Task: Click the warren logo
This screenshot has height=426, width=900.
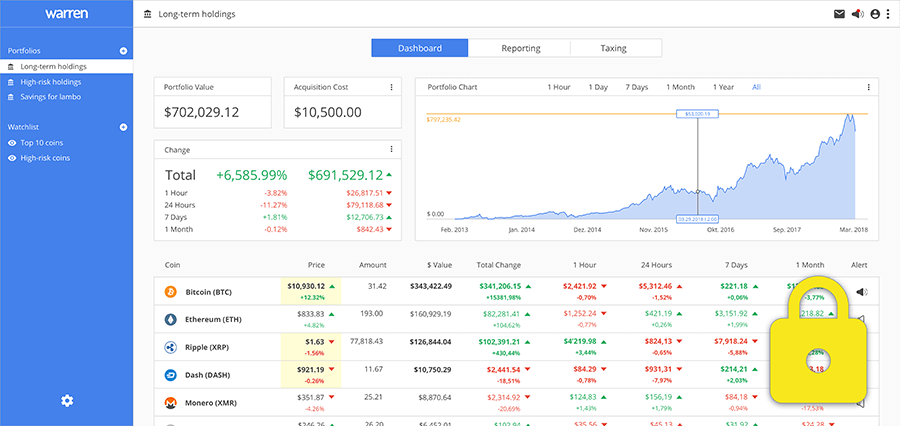Action: [67, 13]
